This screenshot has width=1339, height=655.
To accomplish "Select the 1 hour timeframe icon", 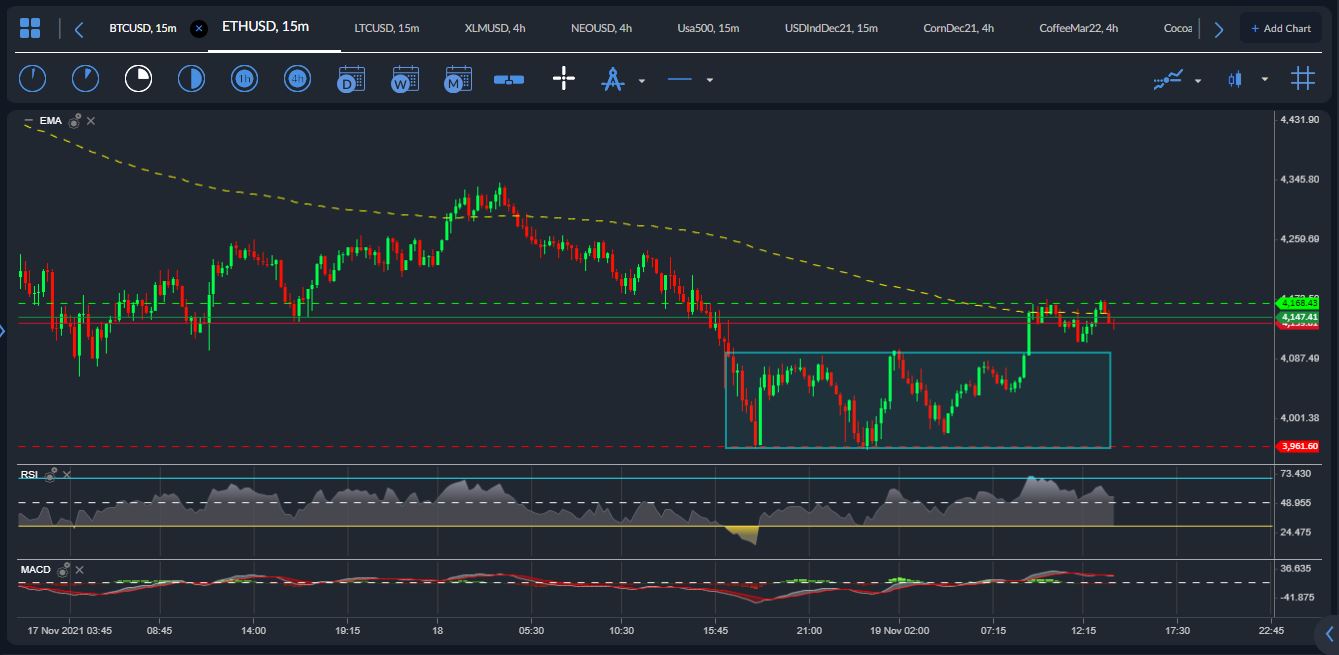I will tap(244, 79).
